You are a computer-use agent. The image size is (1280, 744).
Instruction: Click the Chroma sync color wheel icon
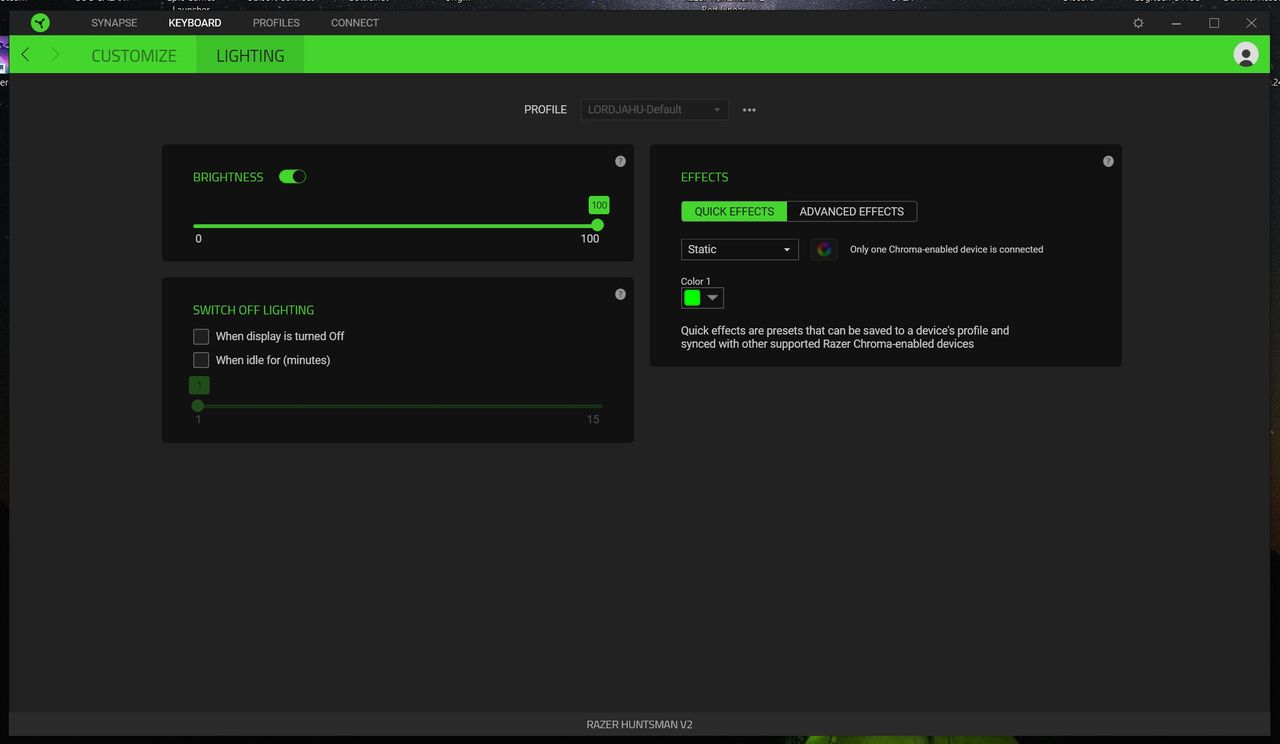824,249
